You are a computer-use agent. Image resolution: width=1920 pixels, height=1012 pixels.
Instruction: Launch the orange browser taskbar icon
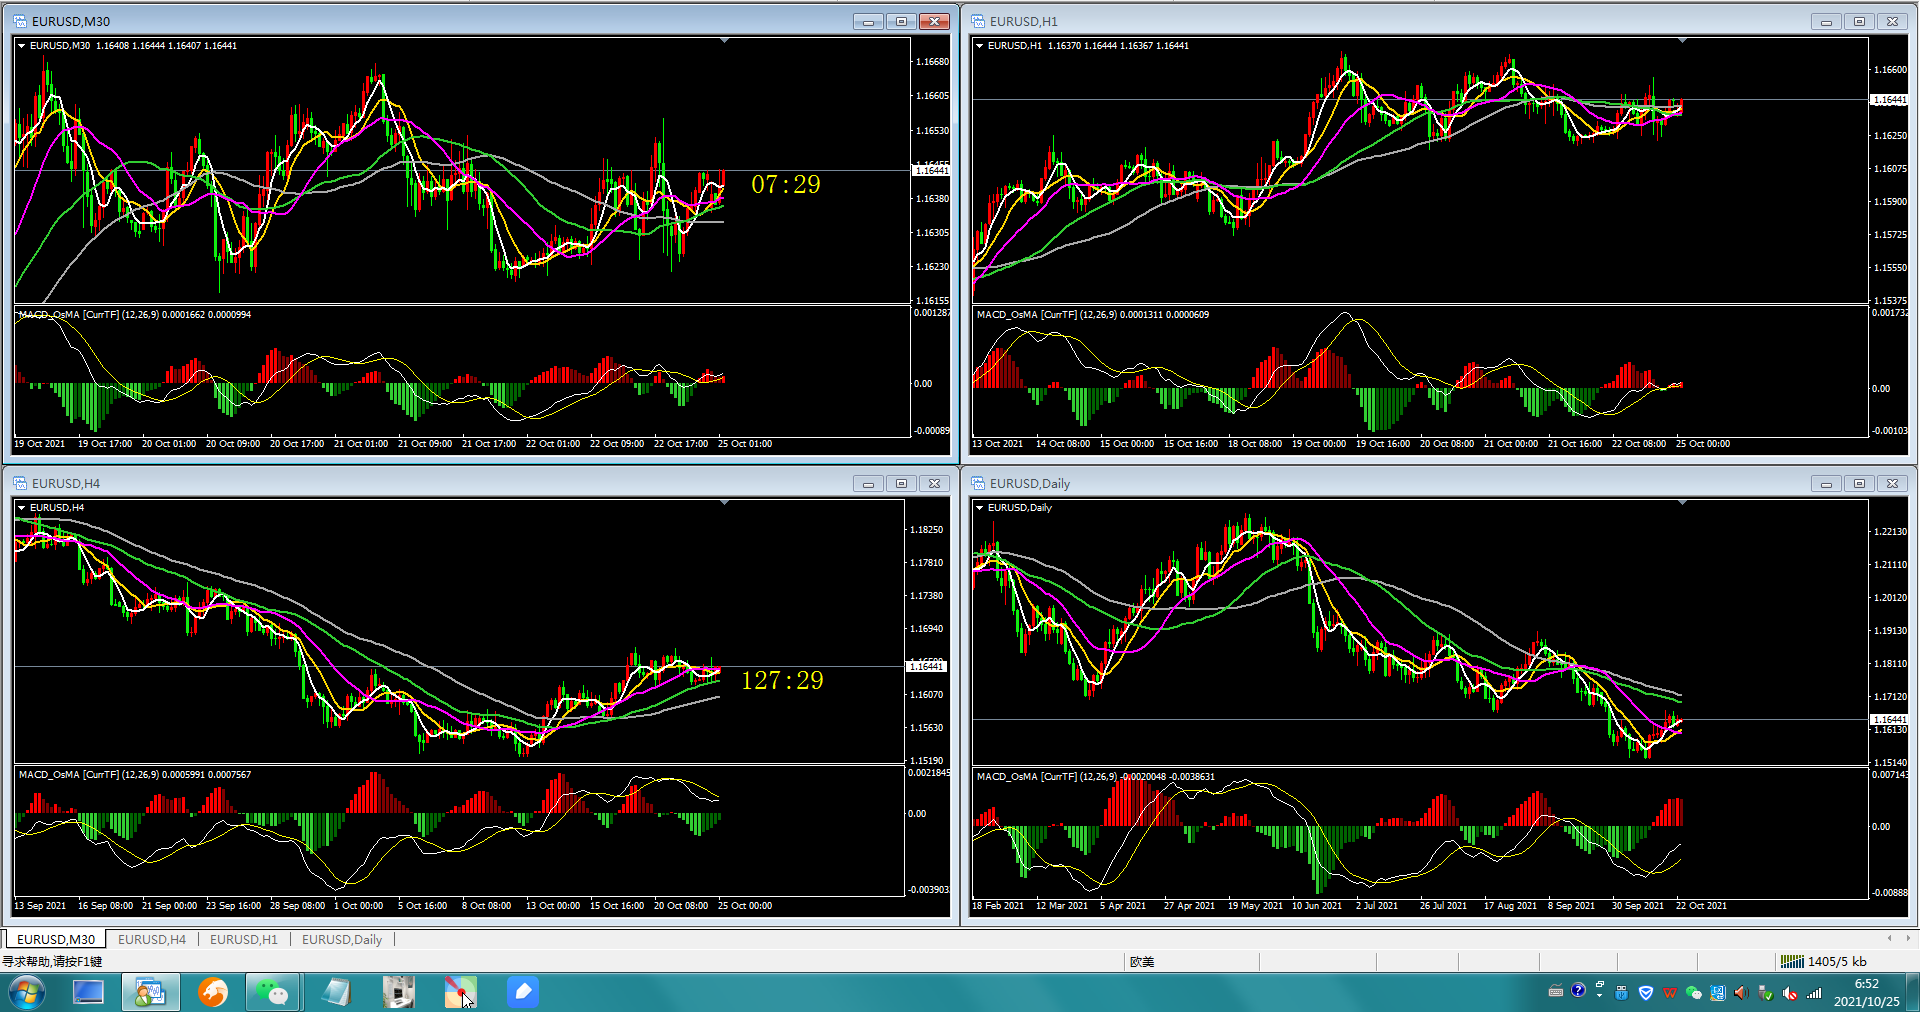(213, 992)
